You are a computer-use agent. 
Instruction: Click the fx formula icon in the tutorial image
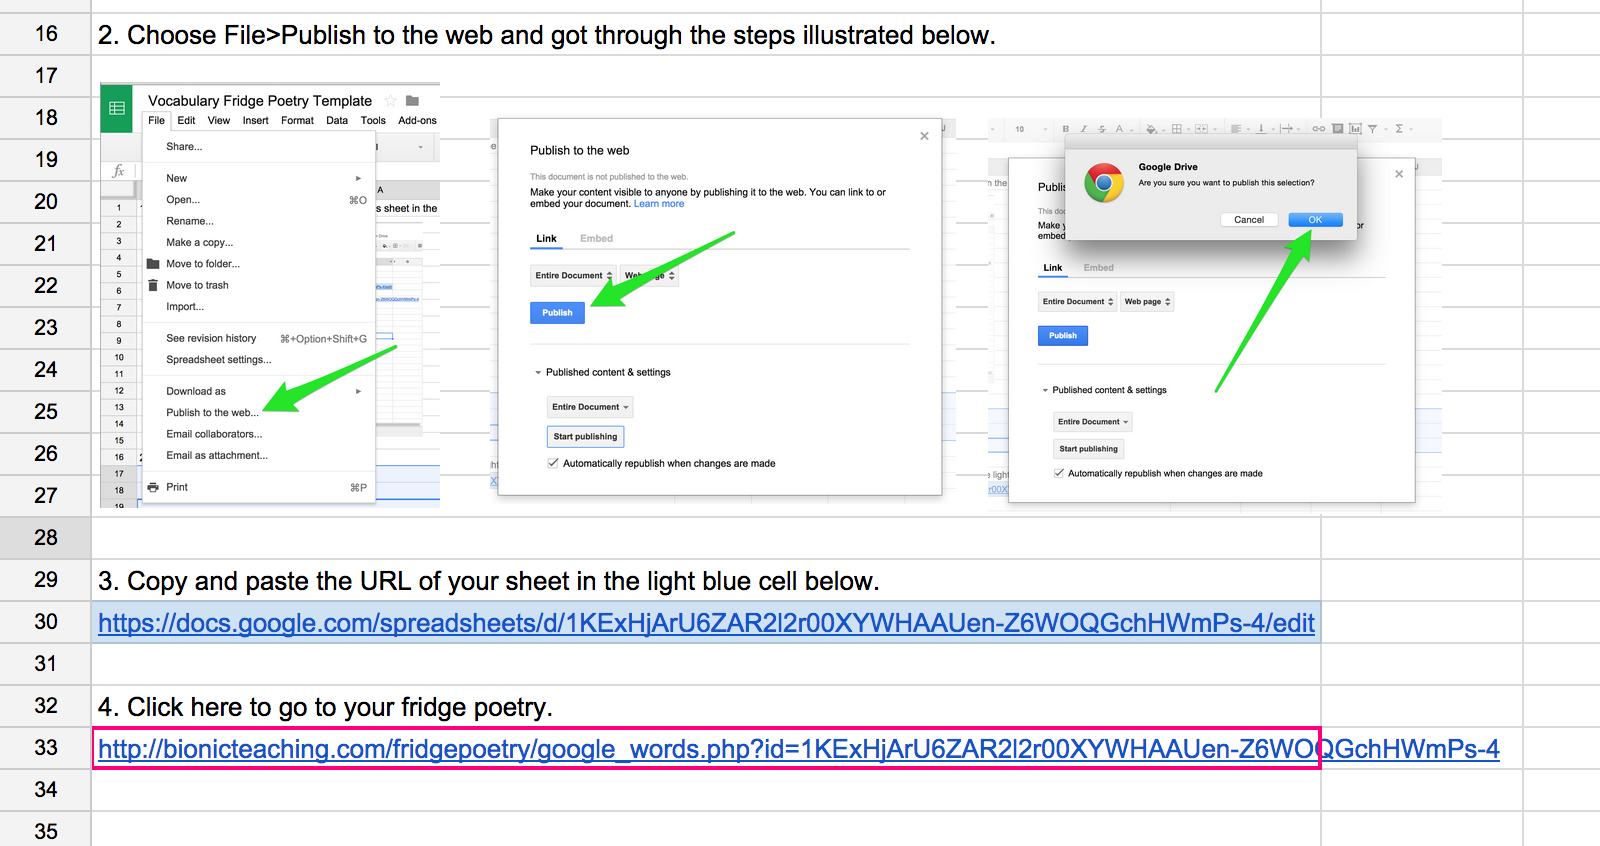[118, 171]
